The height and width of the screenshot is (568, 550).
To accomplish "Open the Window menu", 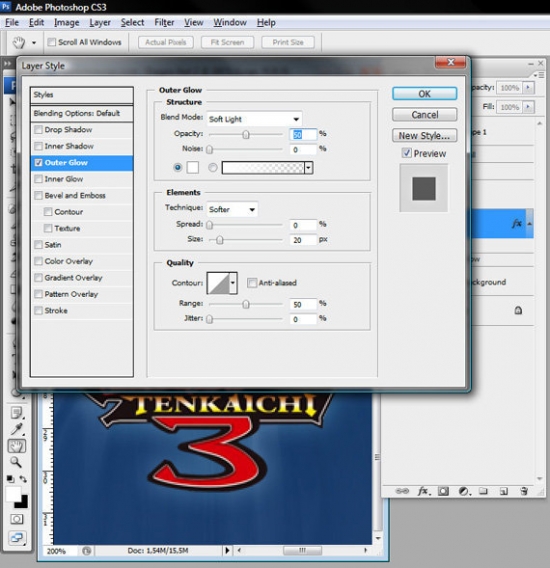I will tap(230, 22).
